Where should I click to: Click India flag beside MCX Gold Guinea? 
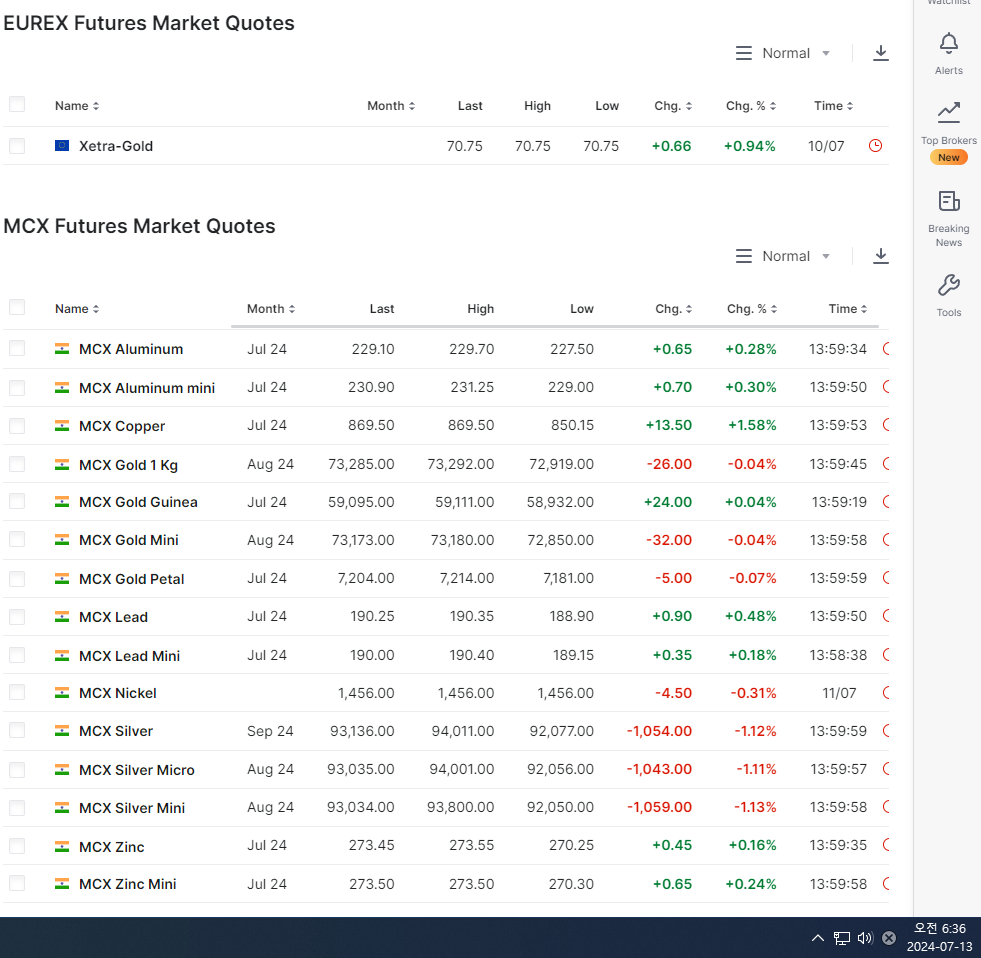coord(62,502)
